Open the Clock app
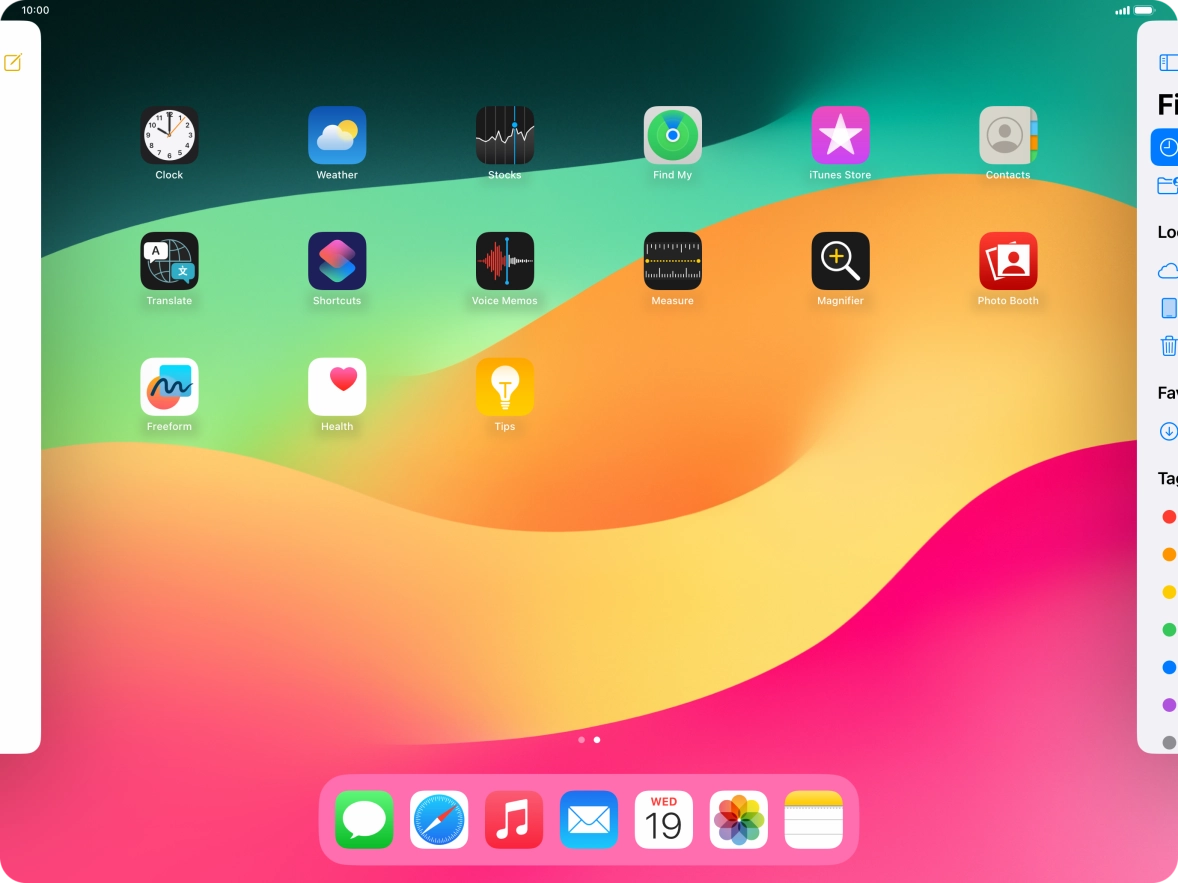 coord(169,136)
